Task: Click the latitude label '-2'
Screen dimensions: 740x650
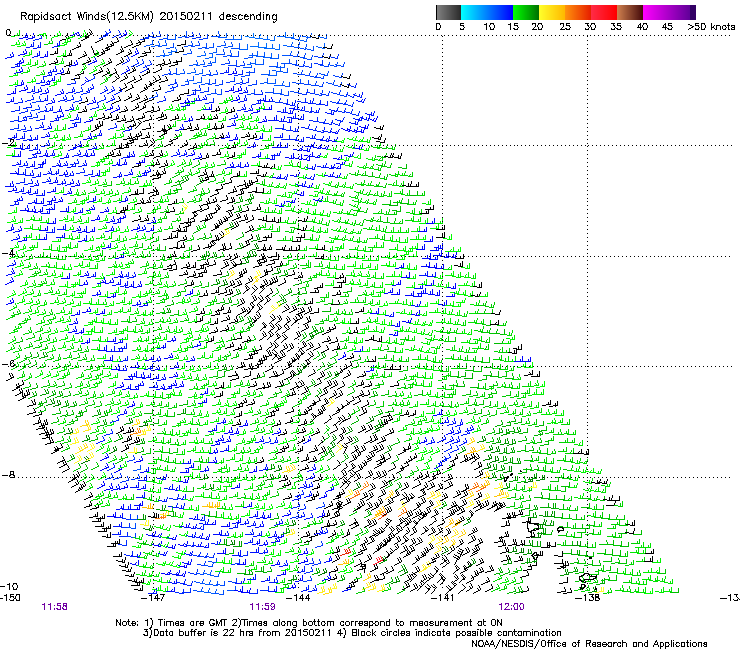Action: click(8, 143)
